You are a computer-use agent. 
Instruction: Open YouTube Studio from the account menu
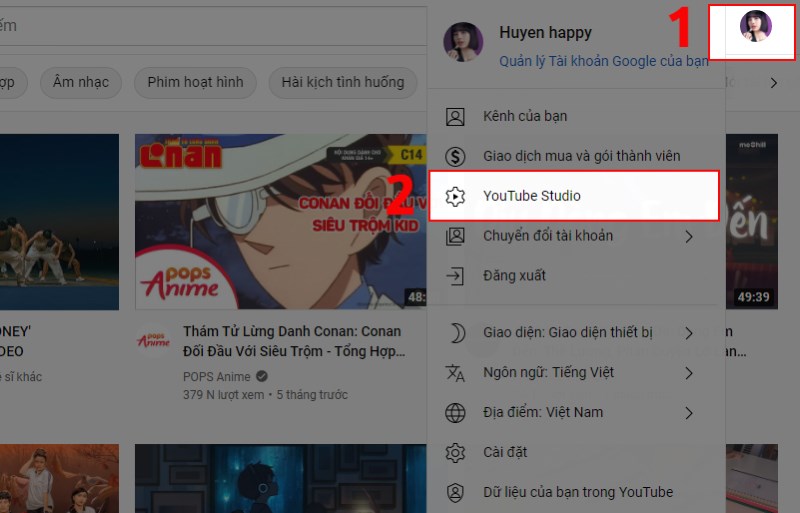[574, 196]
